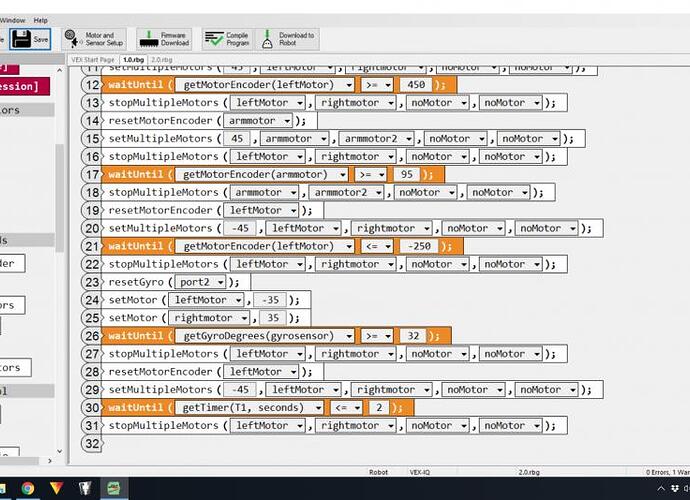
Task: Click the waitUntil block on line 21
Action: click(x=282, y=246)
